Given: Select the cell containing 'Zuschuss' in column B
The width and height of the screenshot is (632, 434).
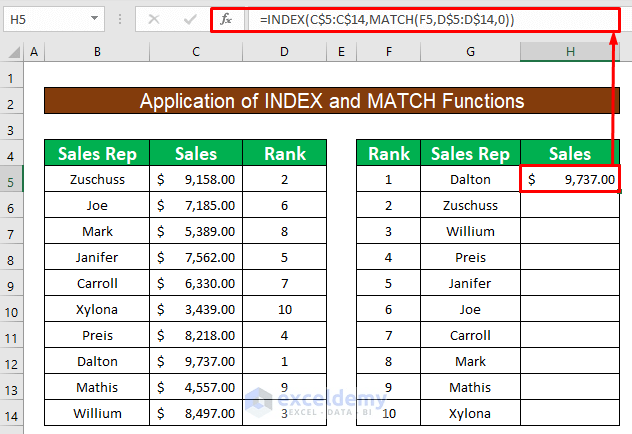Looking at the screenshot, I should point(97,179).
